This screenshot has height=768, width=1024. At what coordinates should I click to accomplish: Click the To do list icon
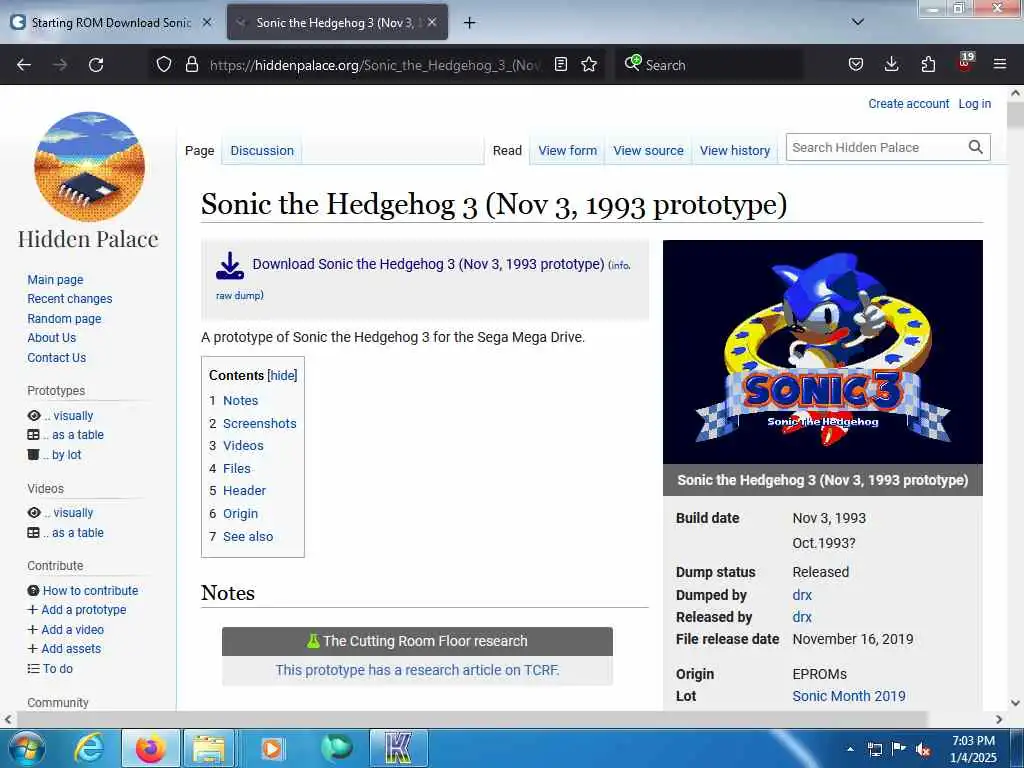(33, 669)
